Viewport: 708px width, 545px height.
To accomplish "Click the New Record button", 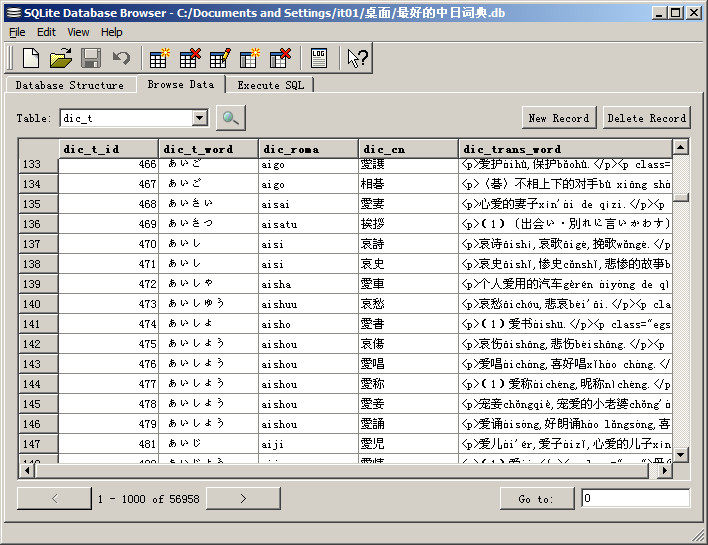I will click(x=559, y=118).
